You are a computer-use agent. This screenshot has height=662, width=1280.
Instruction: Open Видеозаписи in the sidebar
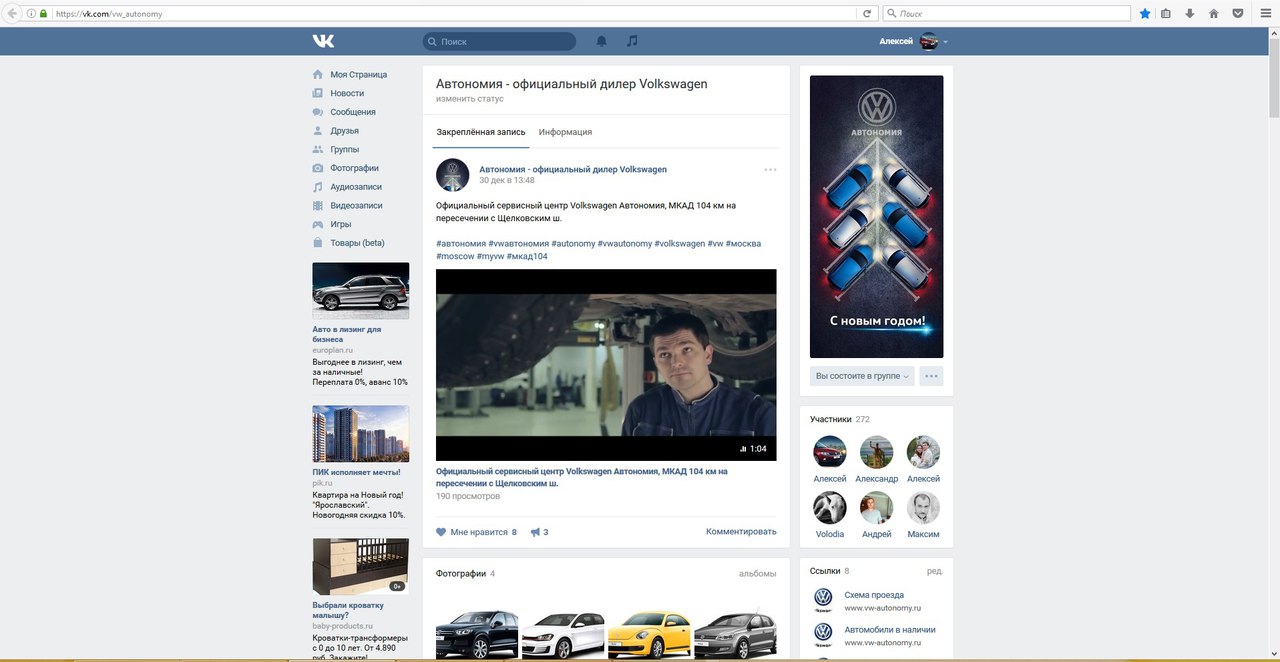356,206
